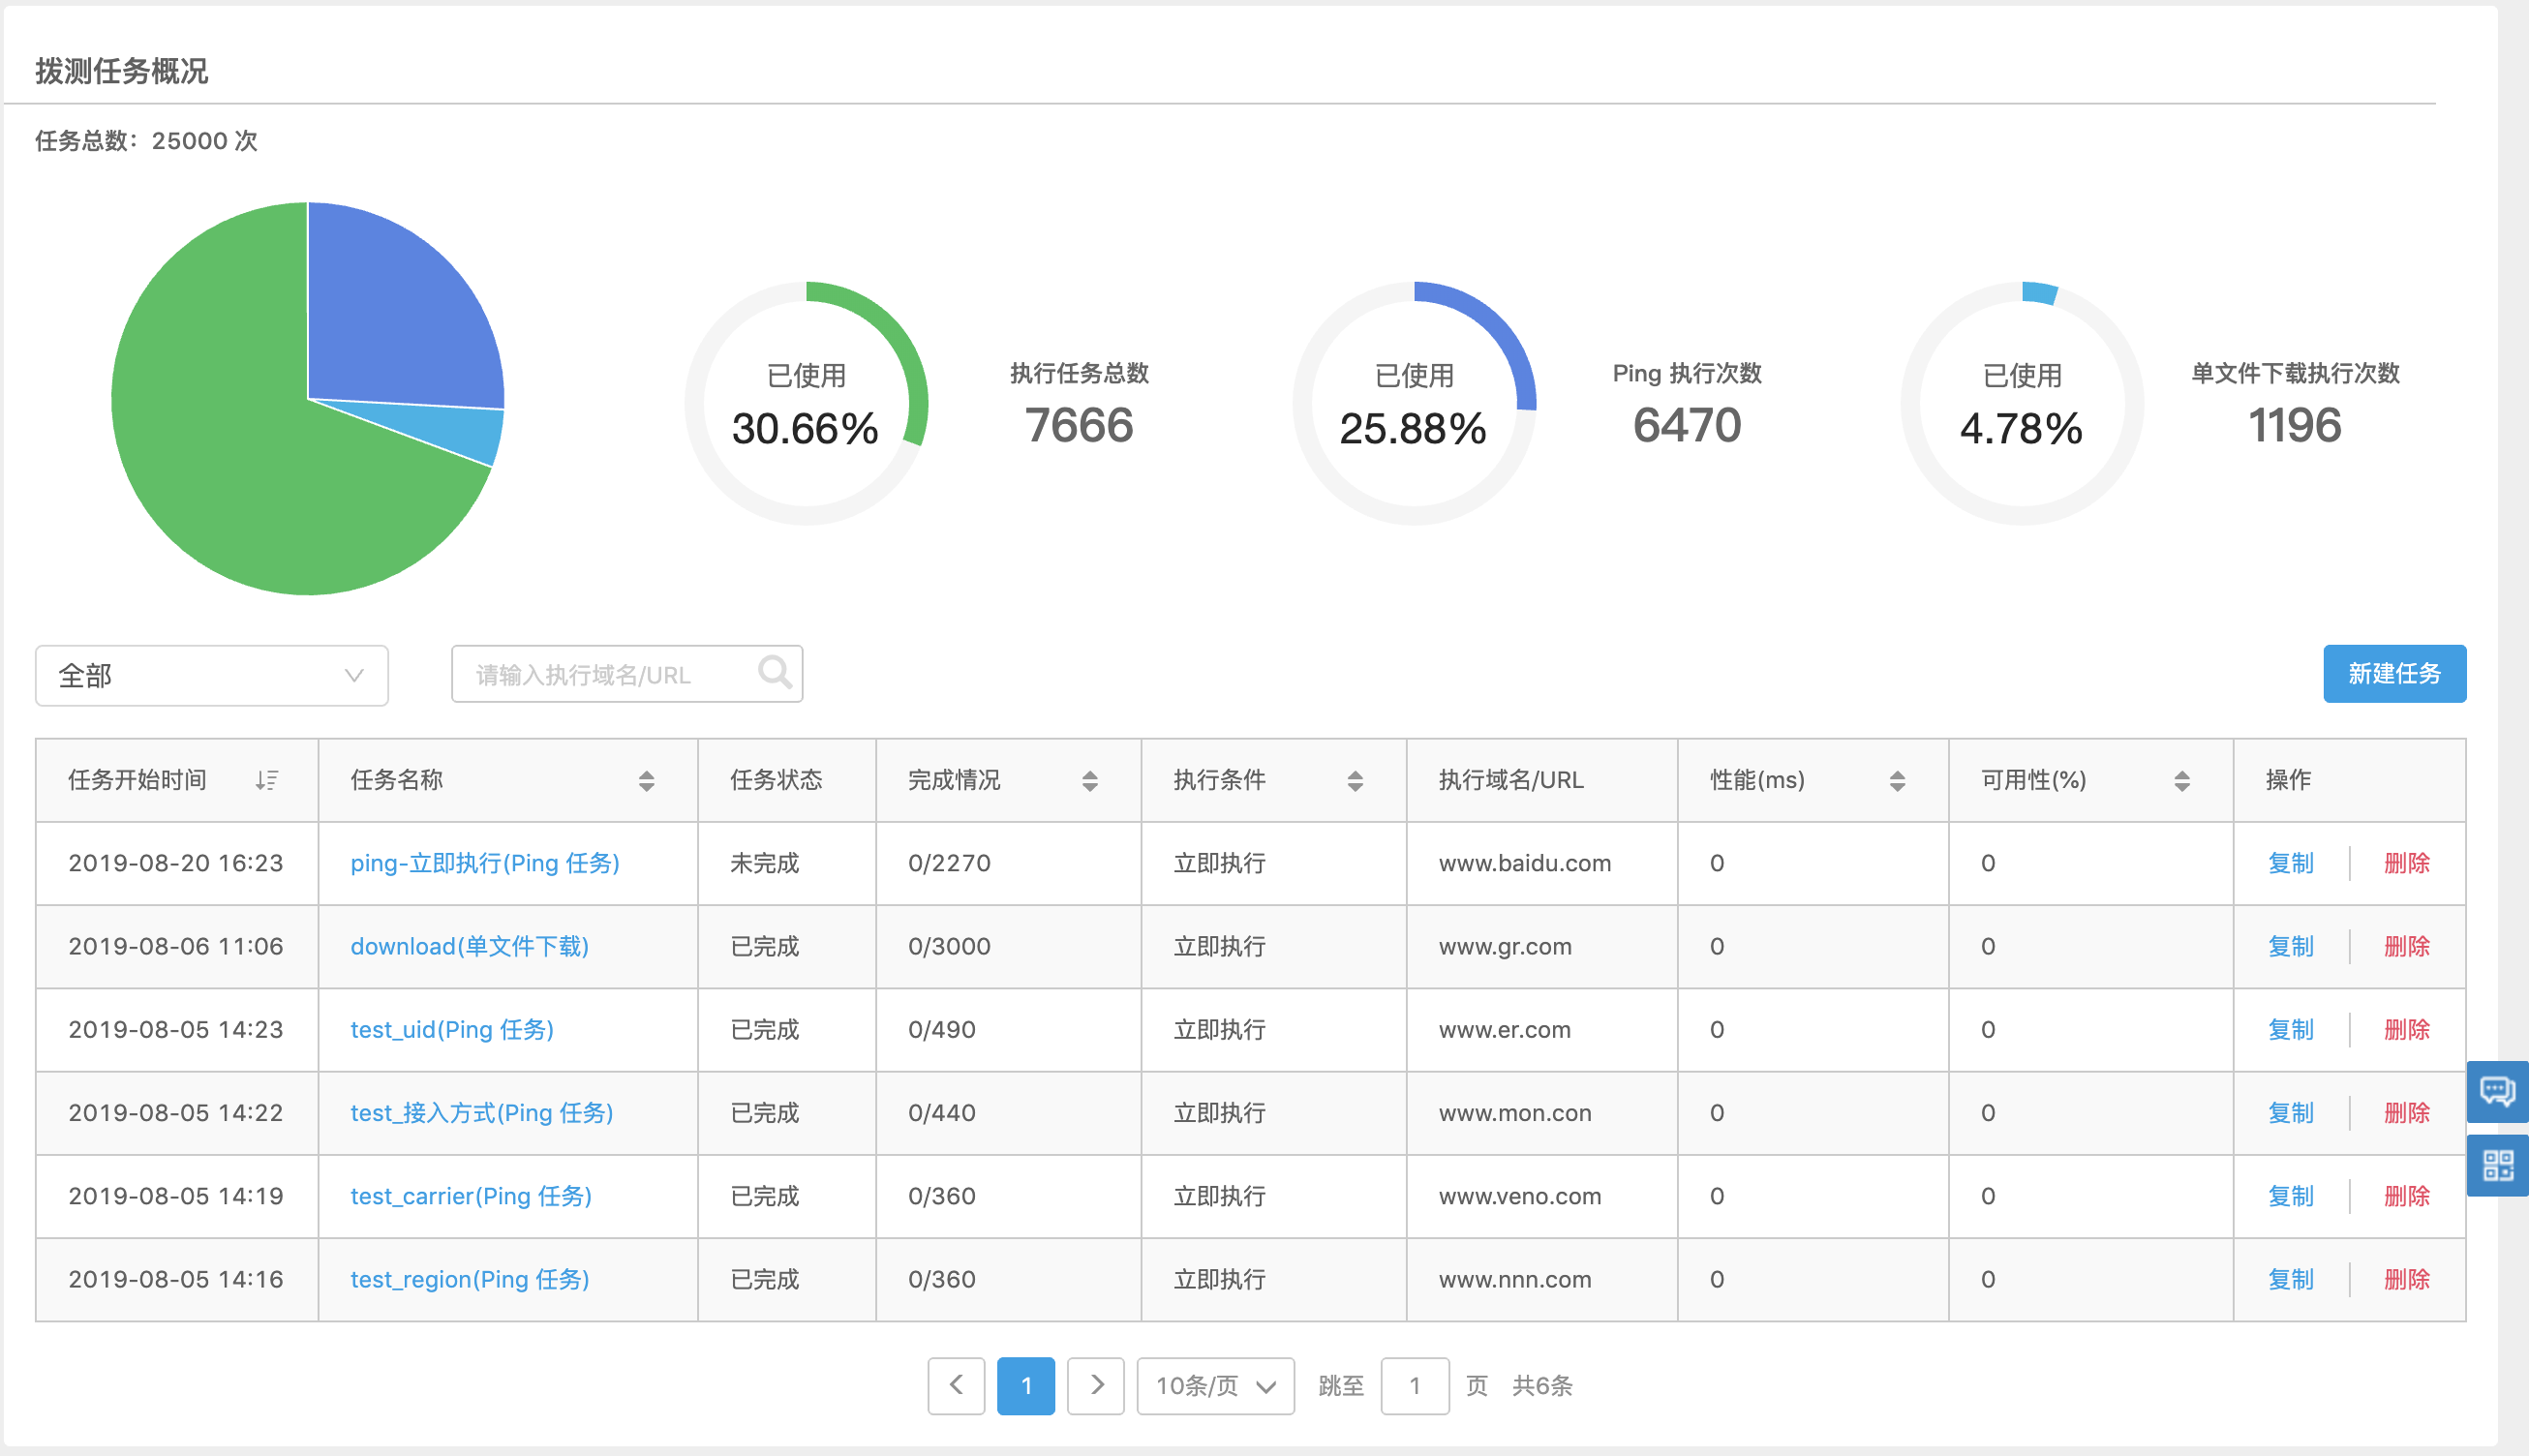Click the 2019-08-06 11:06 time cell
The width and height of the screenshot is (2529, 1456).
pos(176,946)
